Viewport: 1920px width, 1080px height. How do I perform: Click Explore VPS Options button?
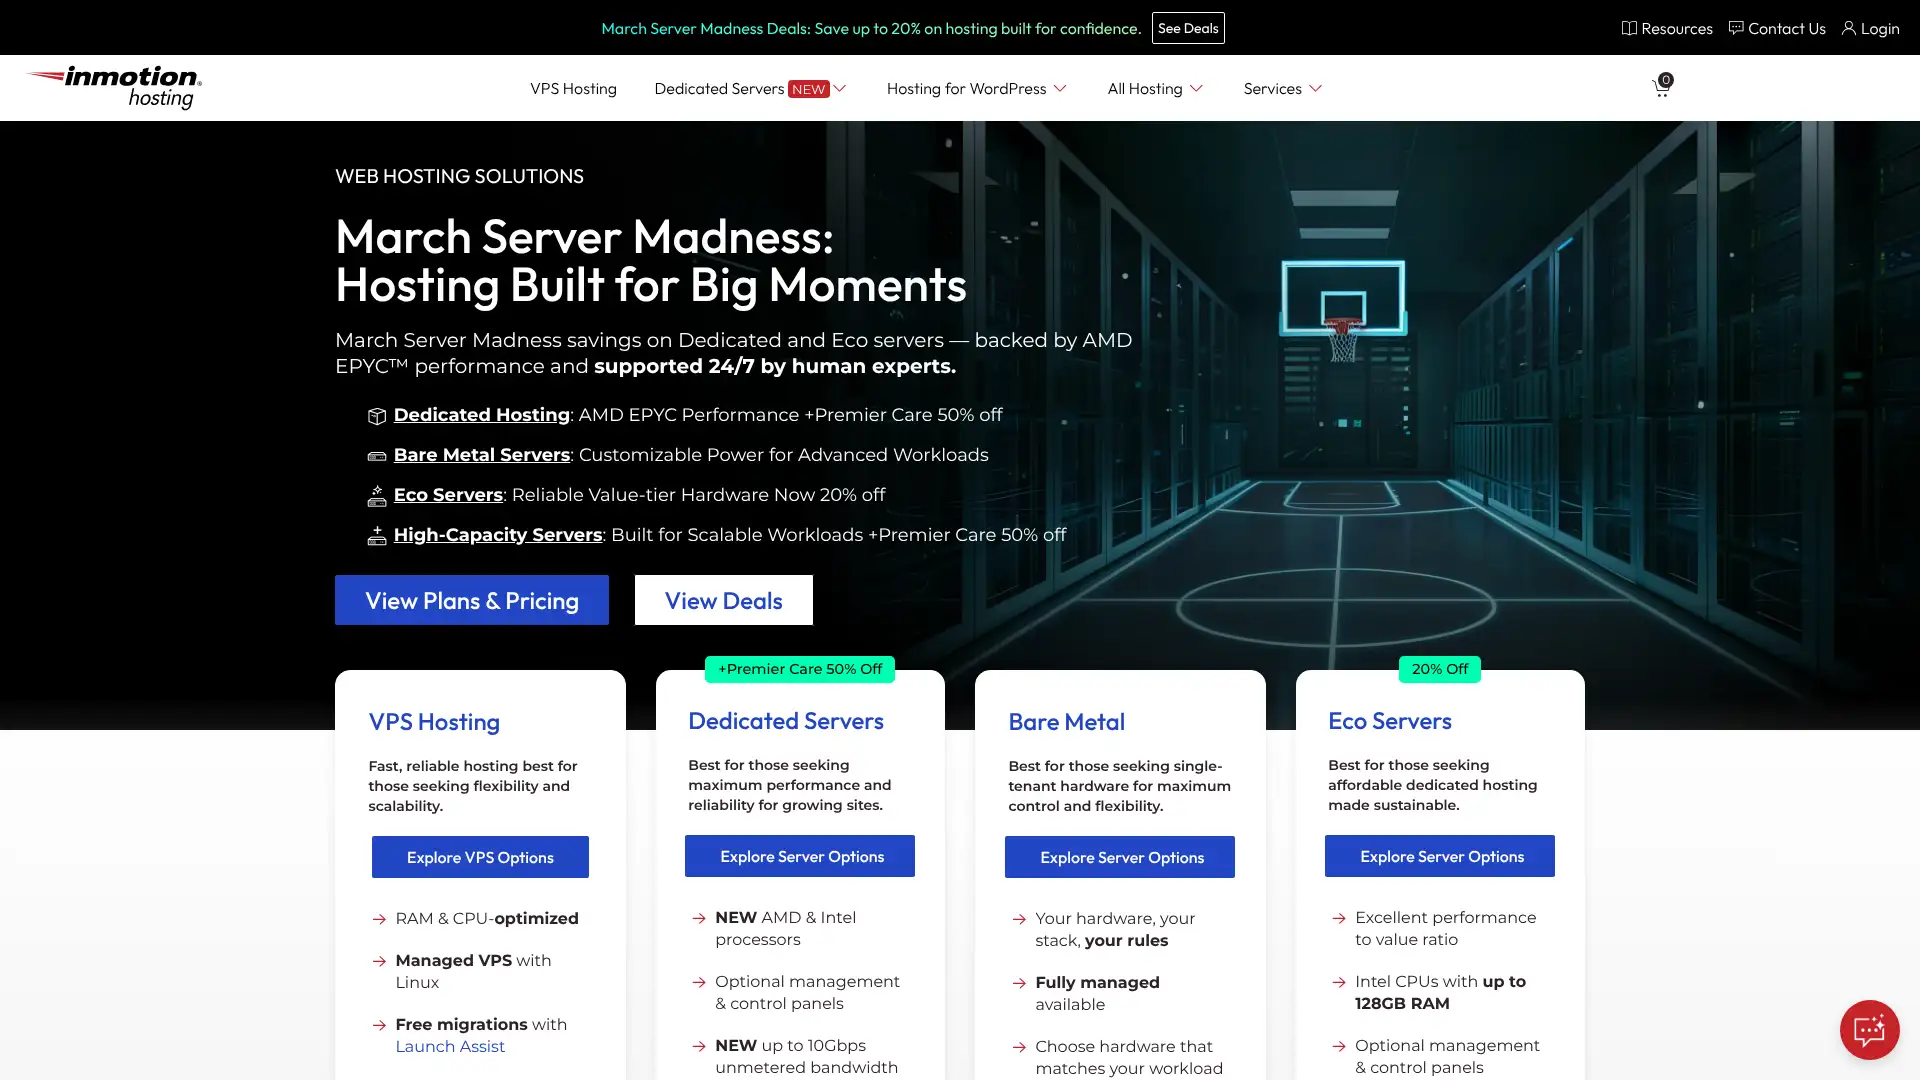(480, 857)
